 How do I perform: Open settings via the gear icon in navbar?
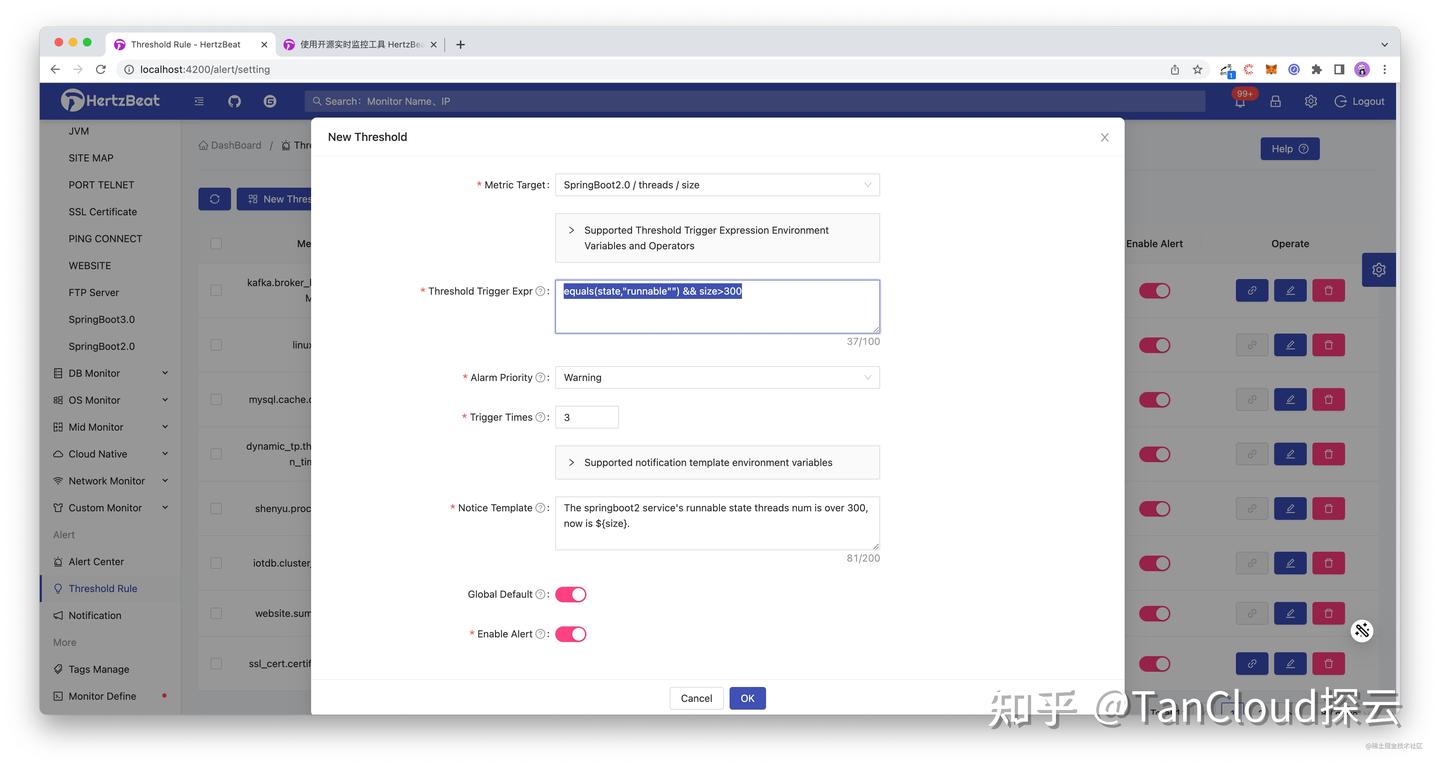point(1310,101)
